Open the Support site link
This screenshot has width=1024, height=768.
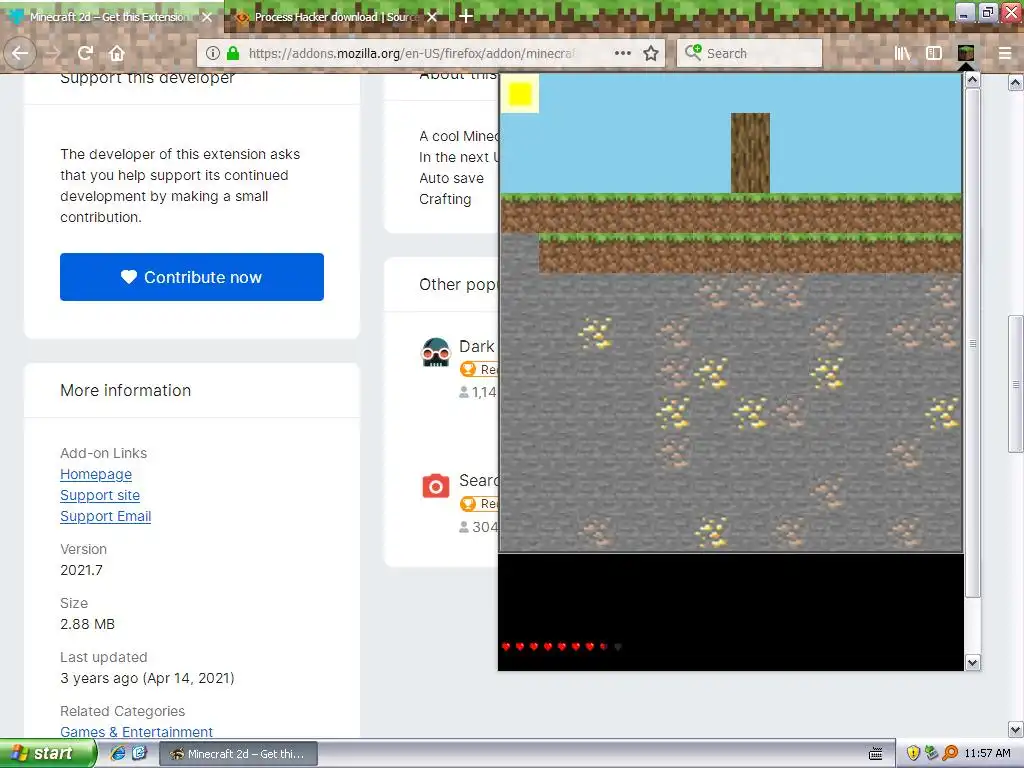click(100, 495)
